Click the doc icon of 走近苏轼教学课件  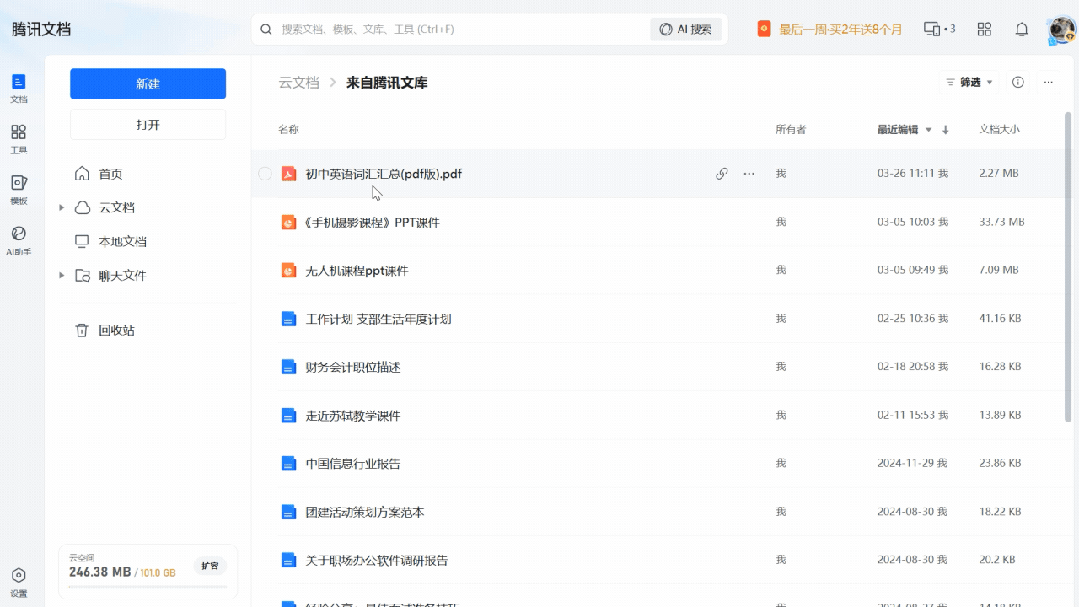coord(289,416)
